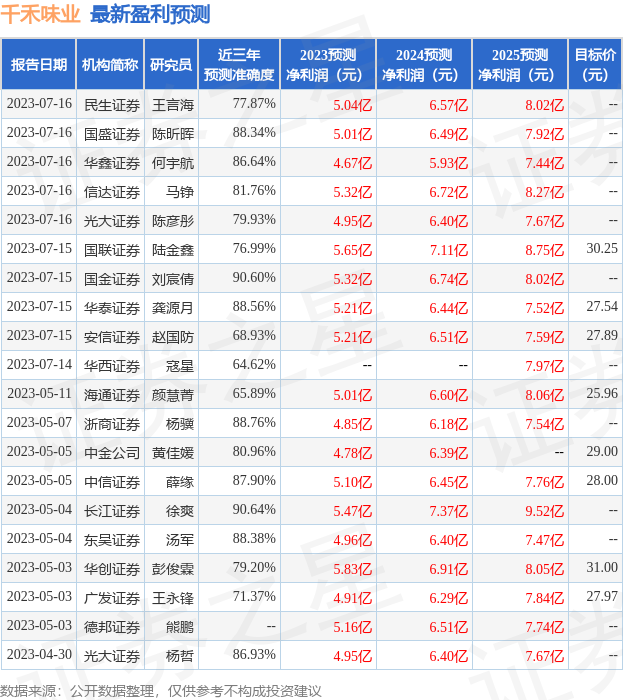
Task: Click the 27.89 target price
Action: (602, 336)
